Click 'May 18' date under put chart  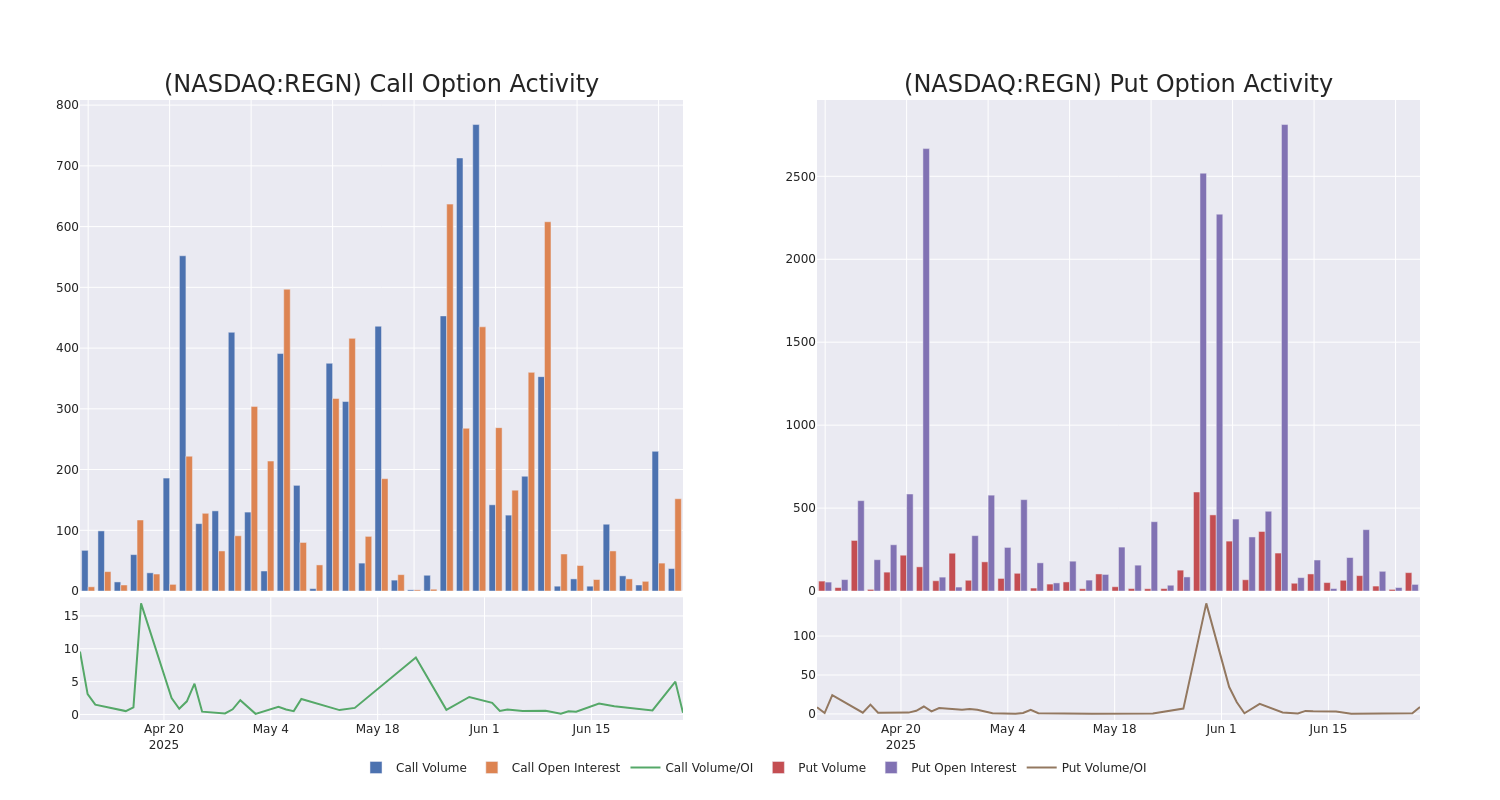1115,729
